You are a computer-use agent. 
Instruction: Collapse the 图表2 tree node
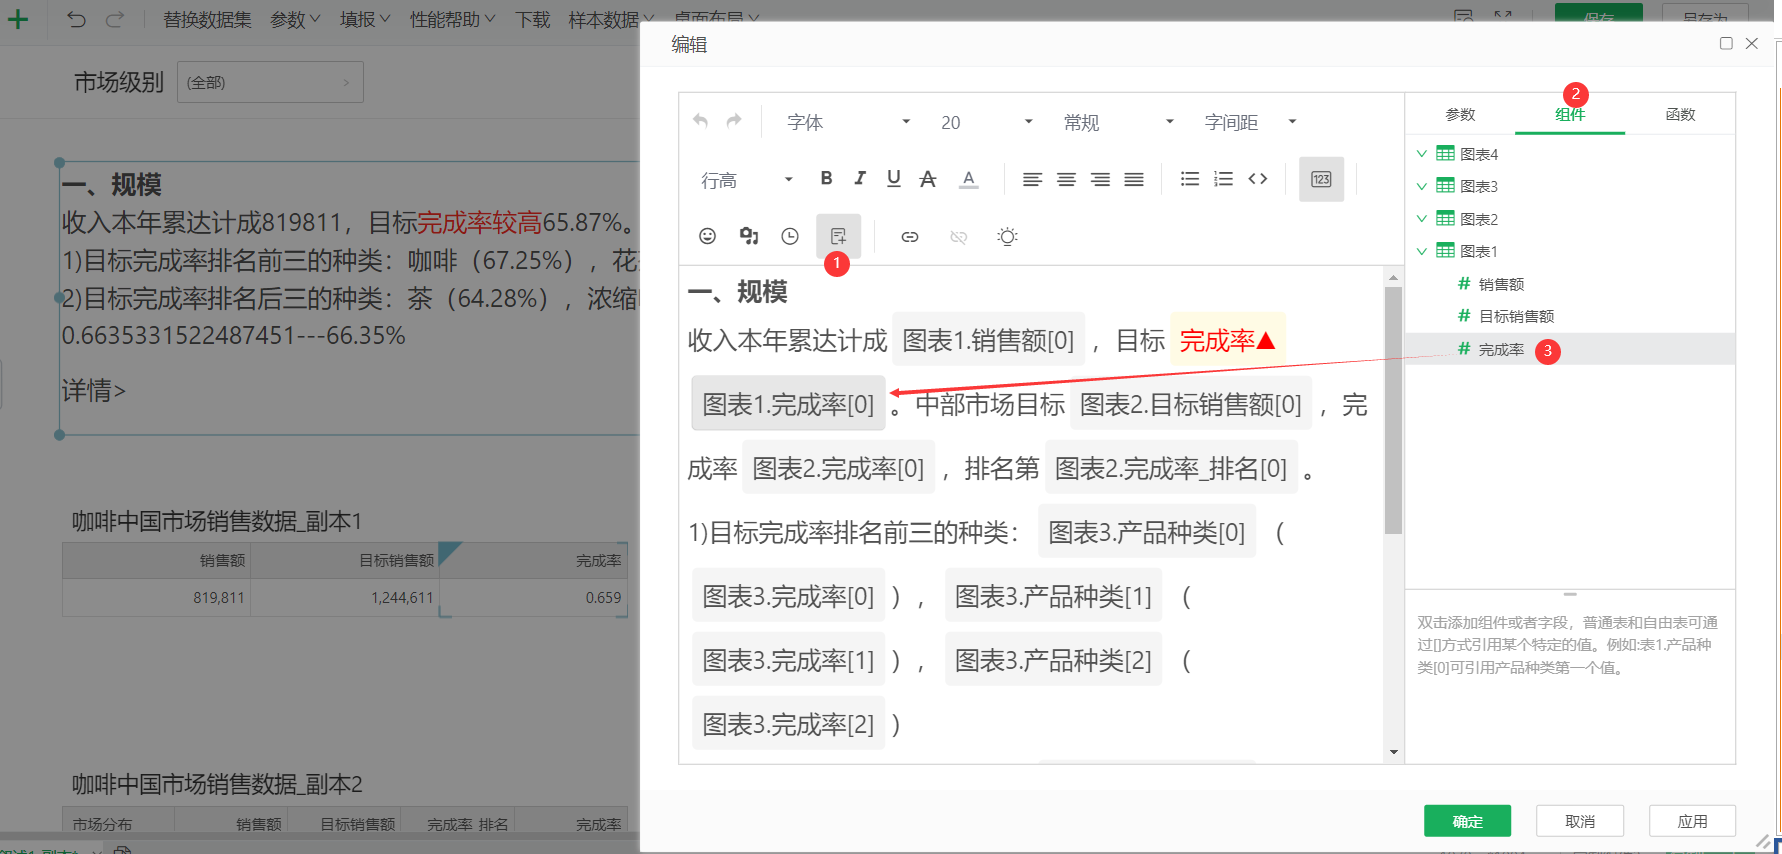(1422, 218)
